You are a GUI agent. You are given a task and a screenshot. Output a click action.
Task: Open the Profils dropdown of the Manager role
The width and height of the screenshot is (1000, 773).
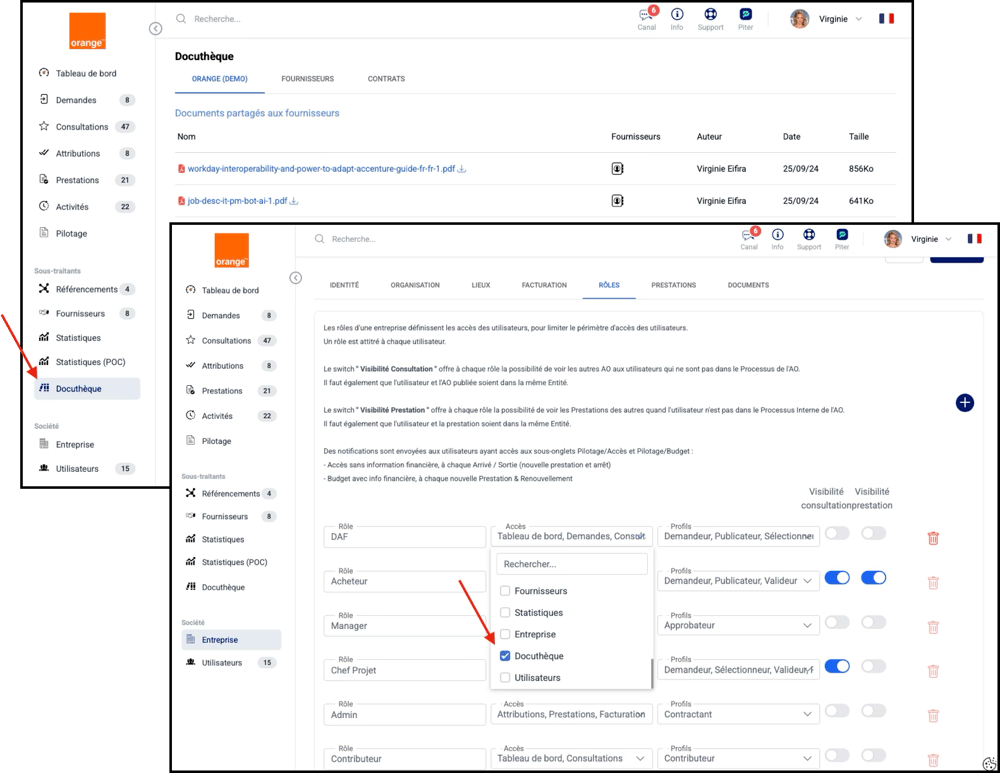(739, 626)
